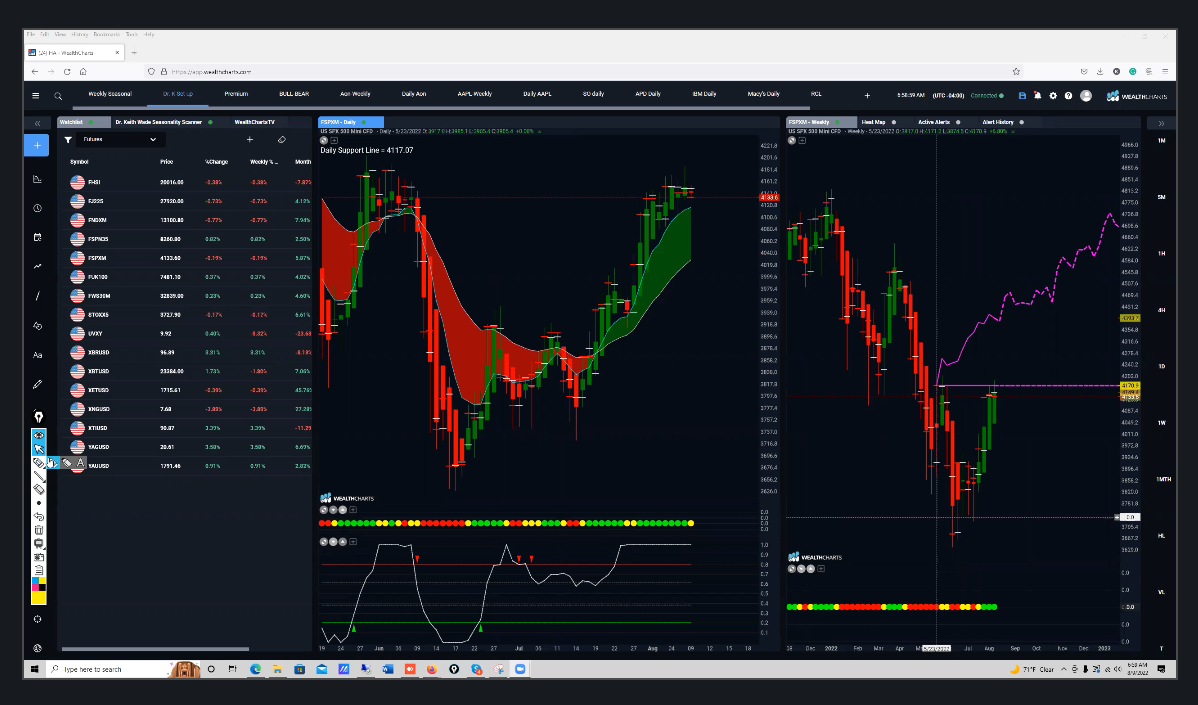Image resolution: width=1198 pixels, height=705 pixels.
Task: Select the Aa text tool in sidebar
Action: (37, 355)
